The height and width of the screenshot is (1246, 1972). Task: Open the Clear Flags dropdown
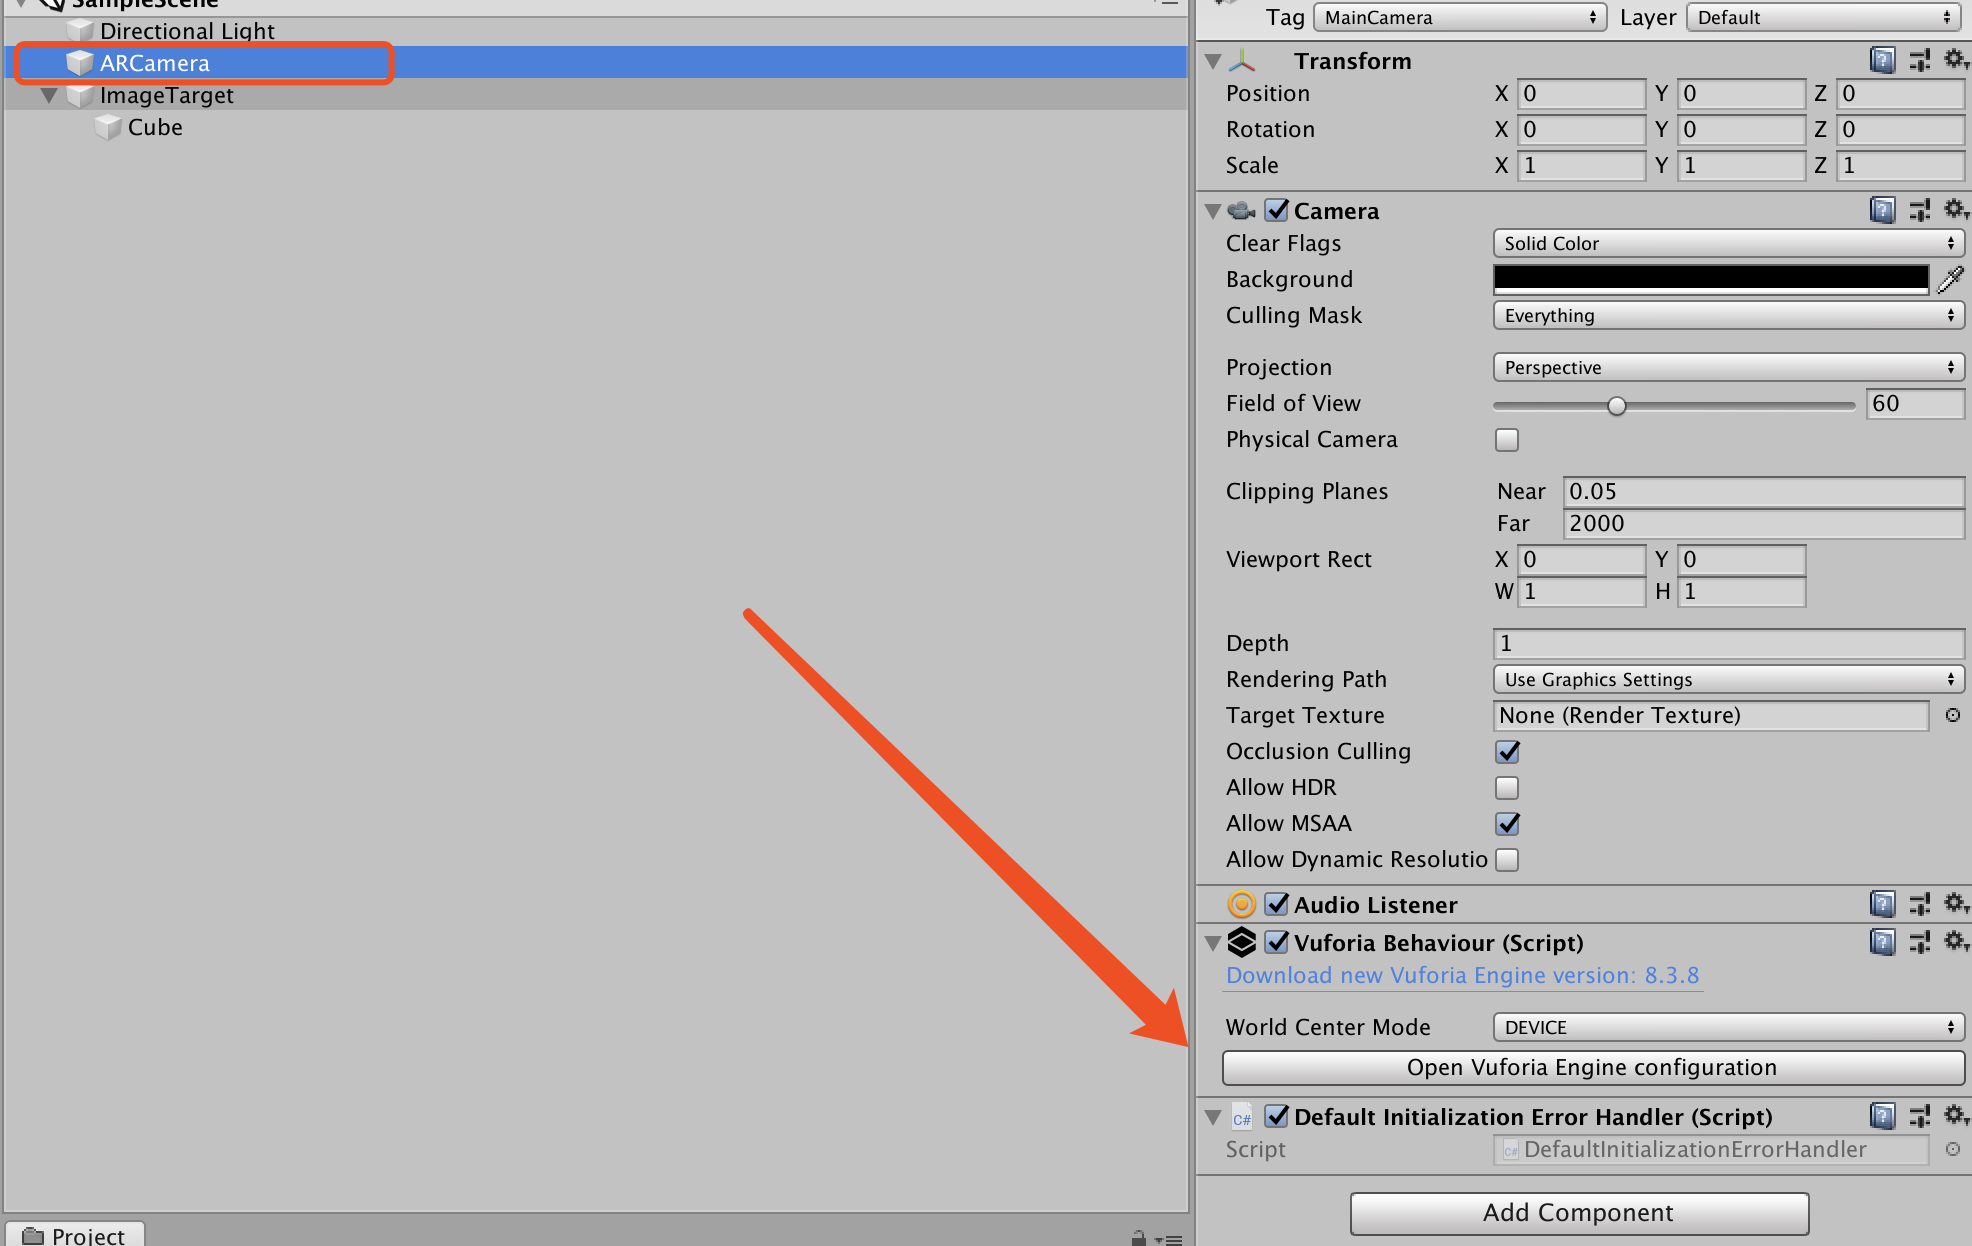pos(1727,243)
